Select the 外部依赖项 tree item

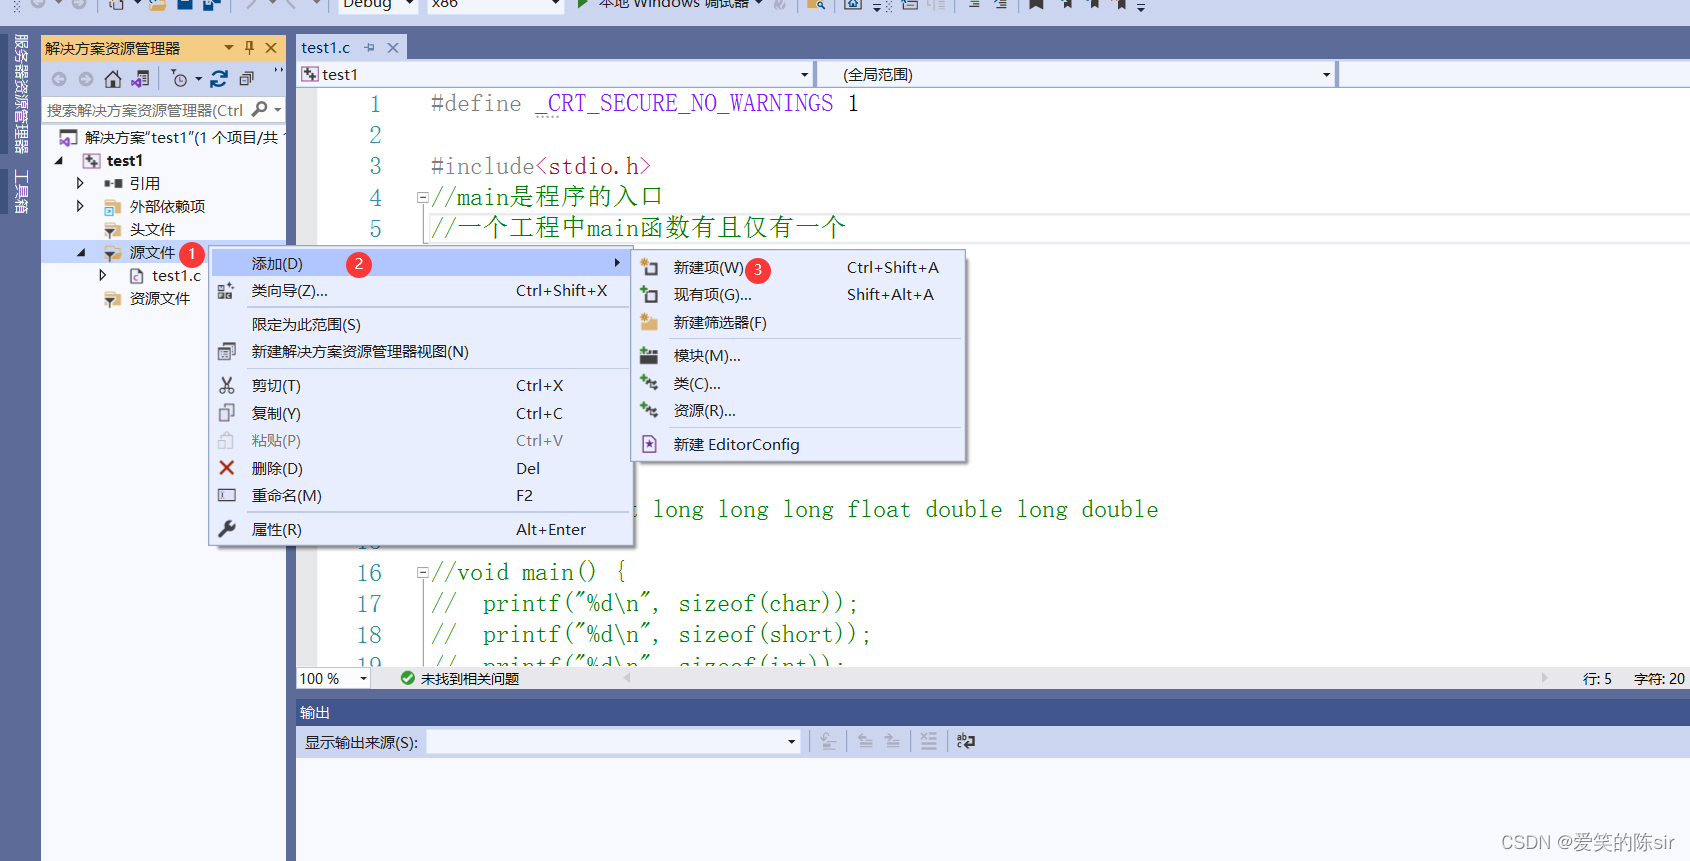(167, 206)
